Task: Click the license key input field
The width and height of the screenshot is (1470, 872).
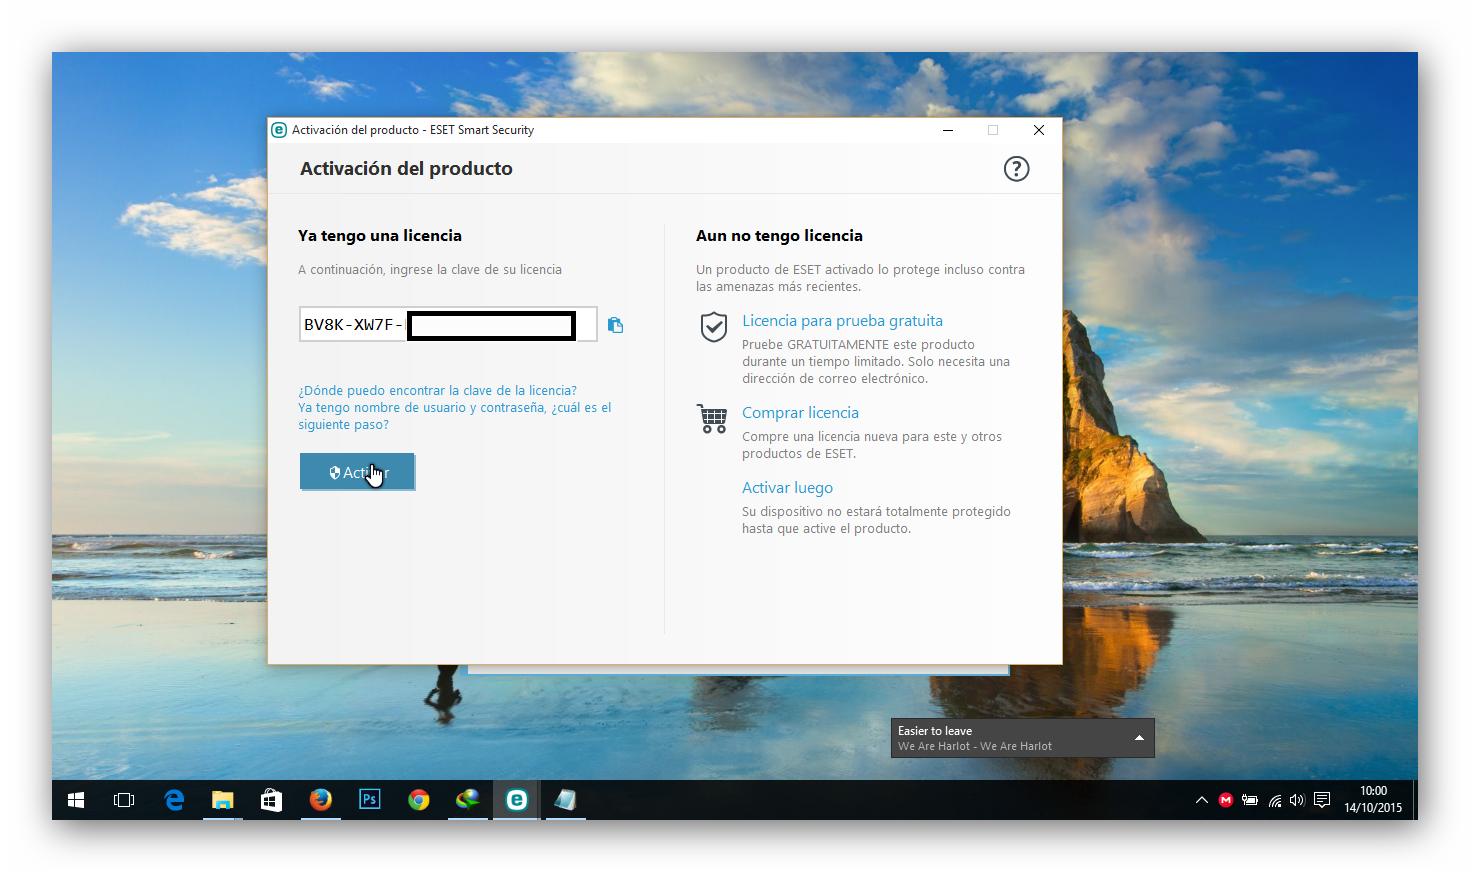Action: pyautogui.click(x=448, y=325)
